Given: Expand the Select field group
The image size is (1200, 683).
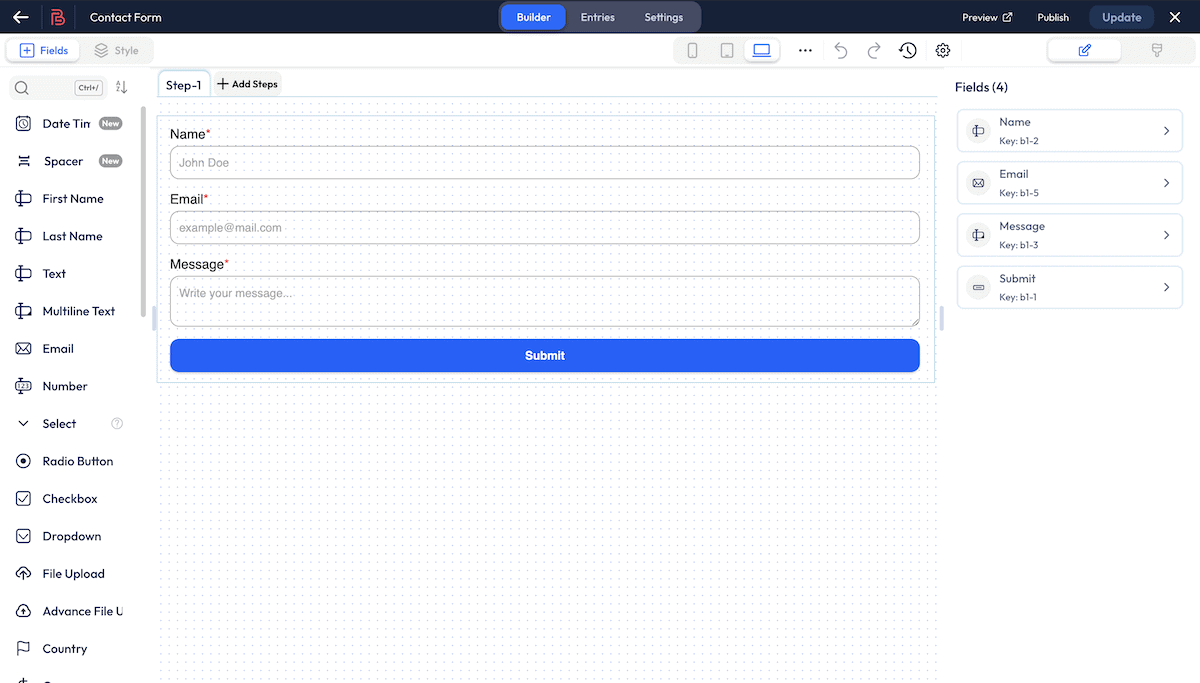Looking at the screenshot, I should [x=24, y=424].
